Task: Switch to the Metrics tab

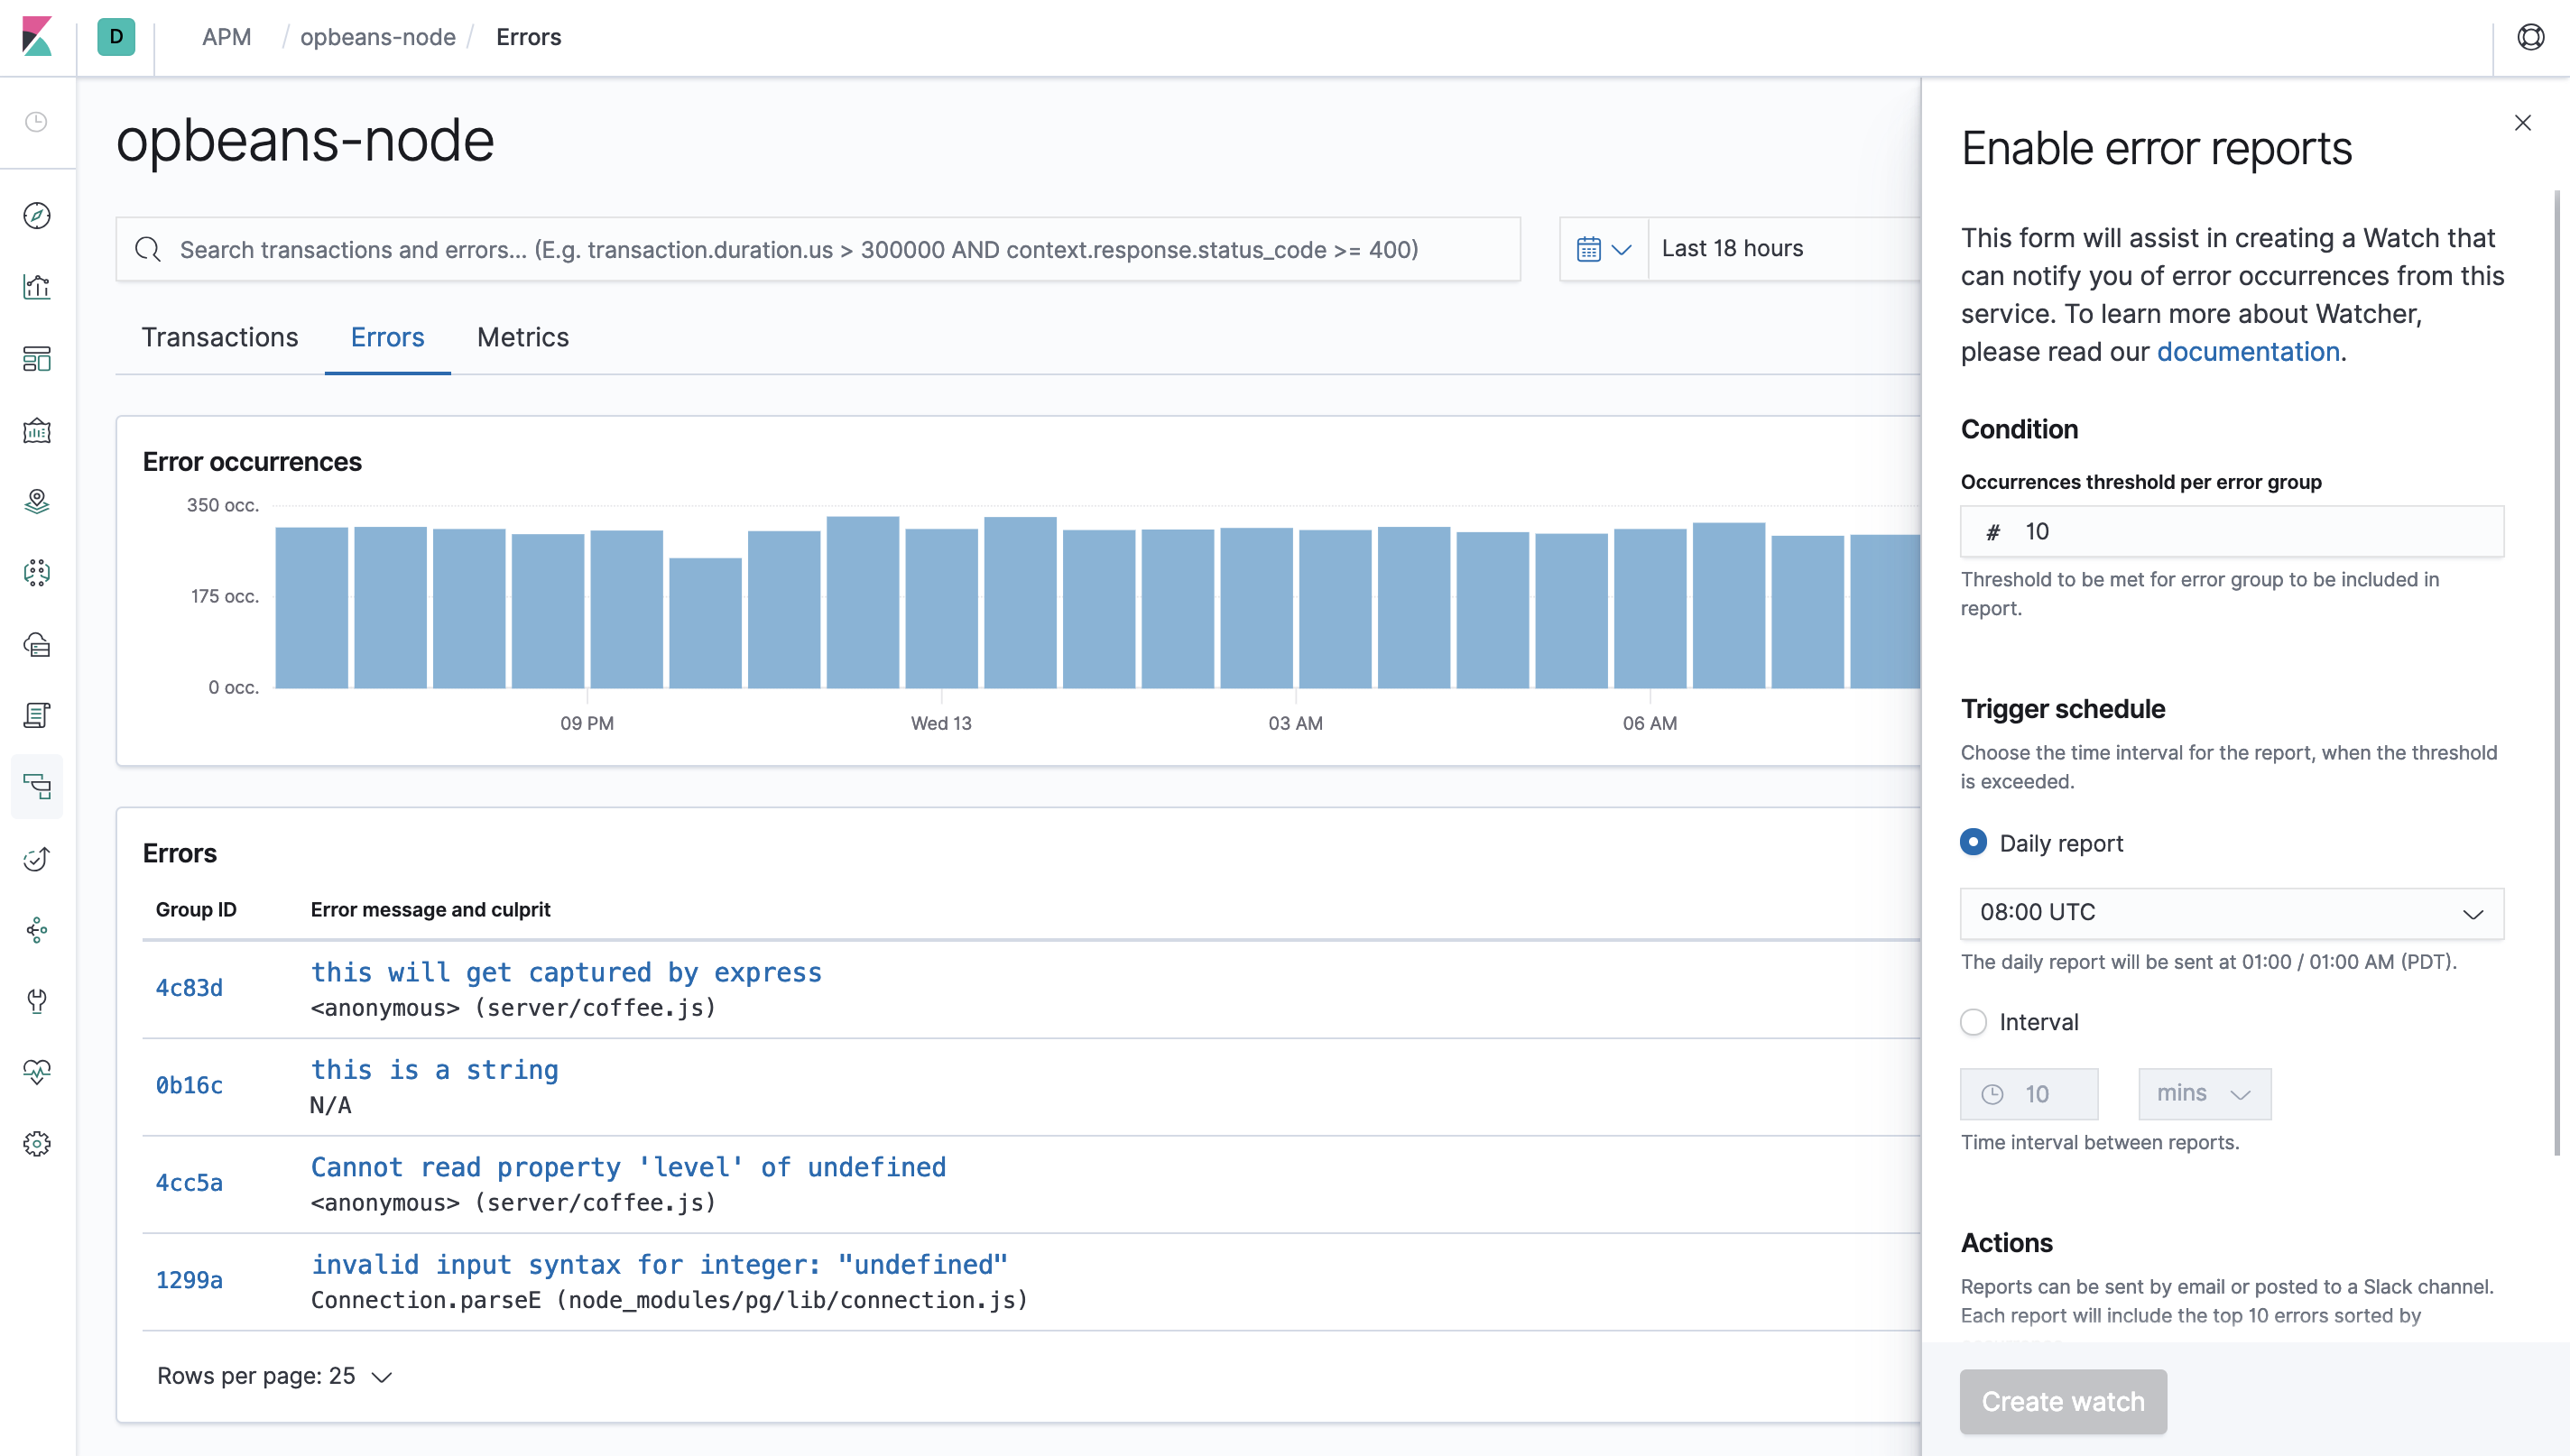Action: click(522, 337)
